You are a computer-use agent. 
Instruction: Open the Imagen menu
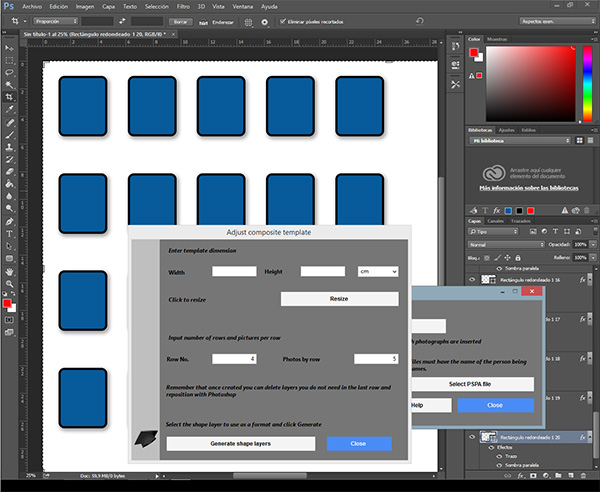click(85, 7)
